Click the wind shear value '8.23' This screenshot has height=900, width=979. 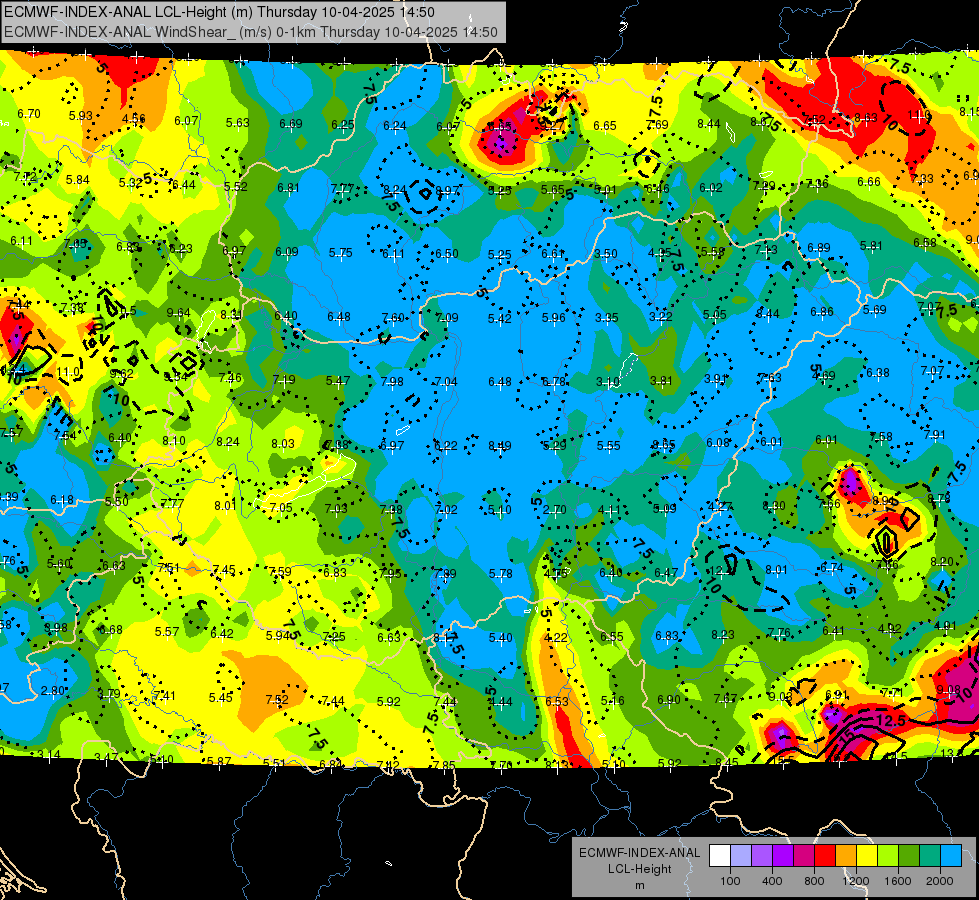tap(722, 635)
